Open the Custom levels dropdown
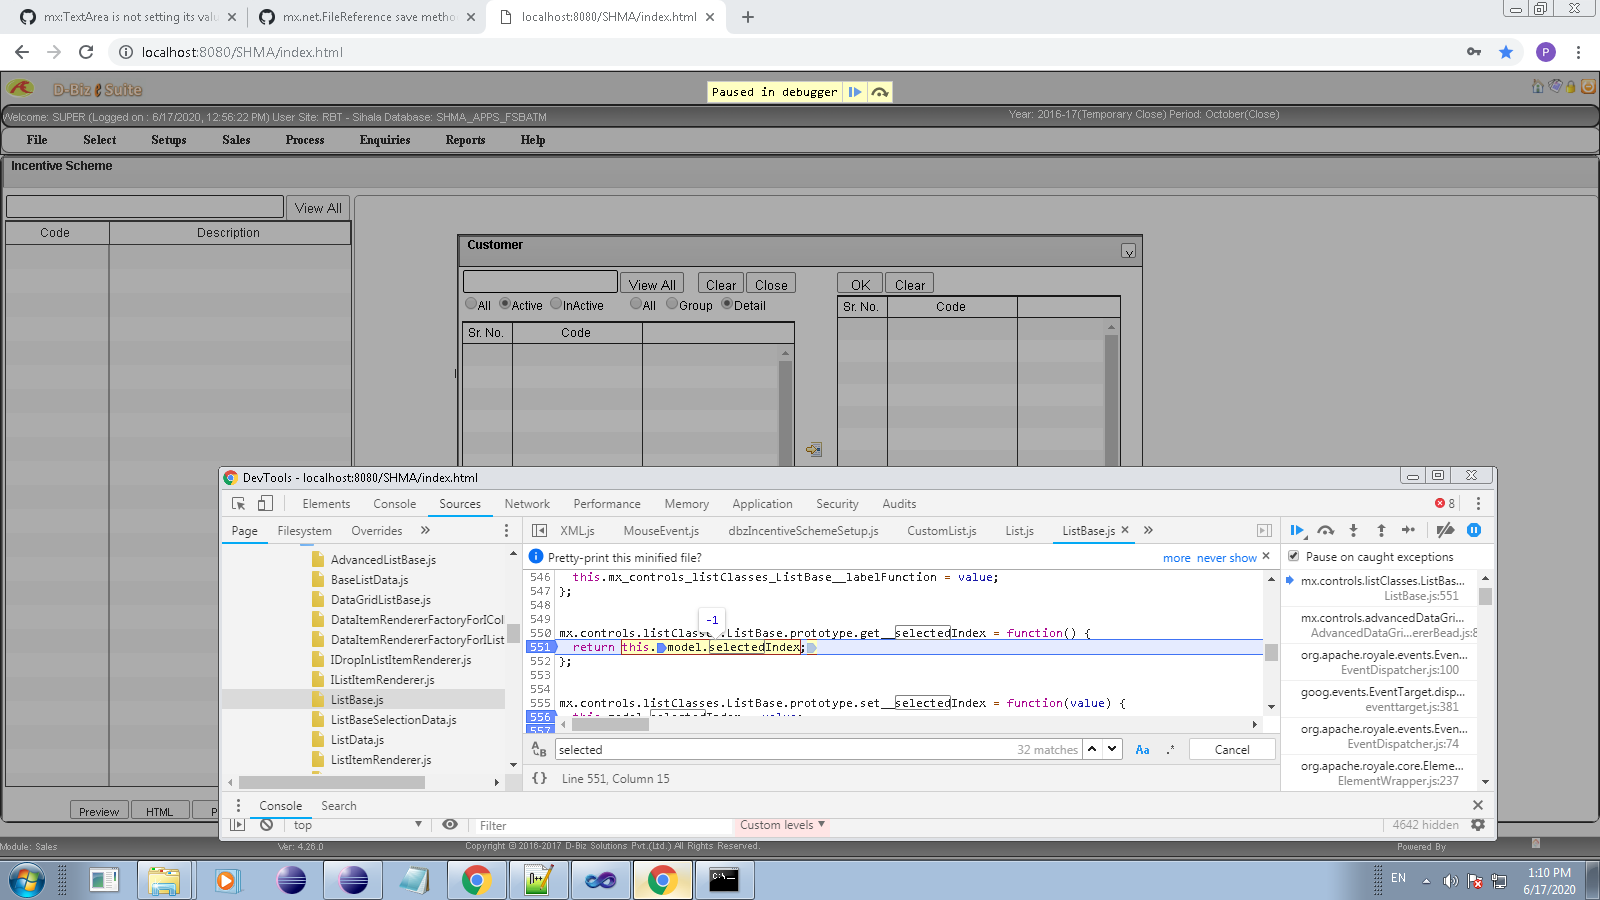Image resolution: width=1600 pixels, height=900 pixels. (x=782, y=825)
